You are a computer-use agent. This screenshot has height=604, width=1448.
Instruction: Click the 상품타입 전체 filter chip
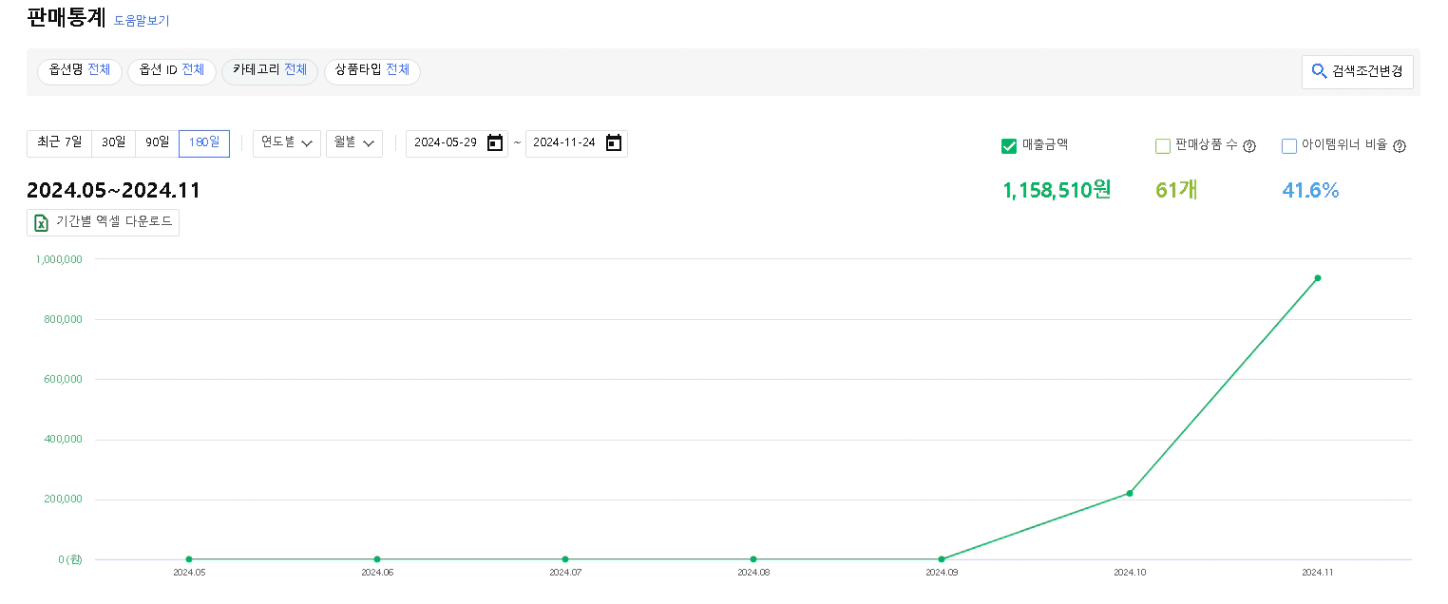point(372,71)
